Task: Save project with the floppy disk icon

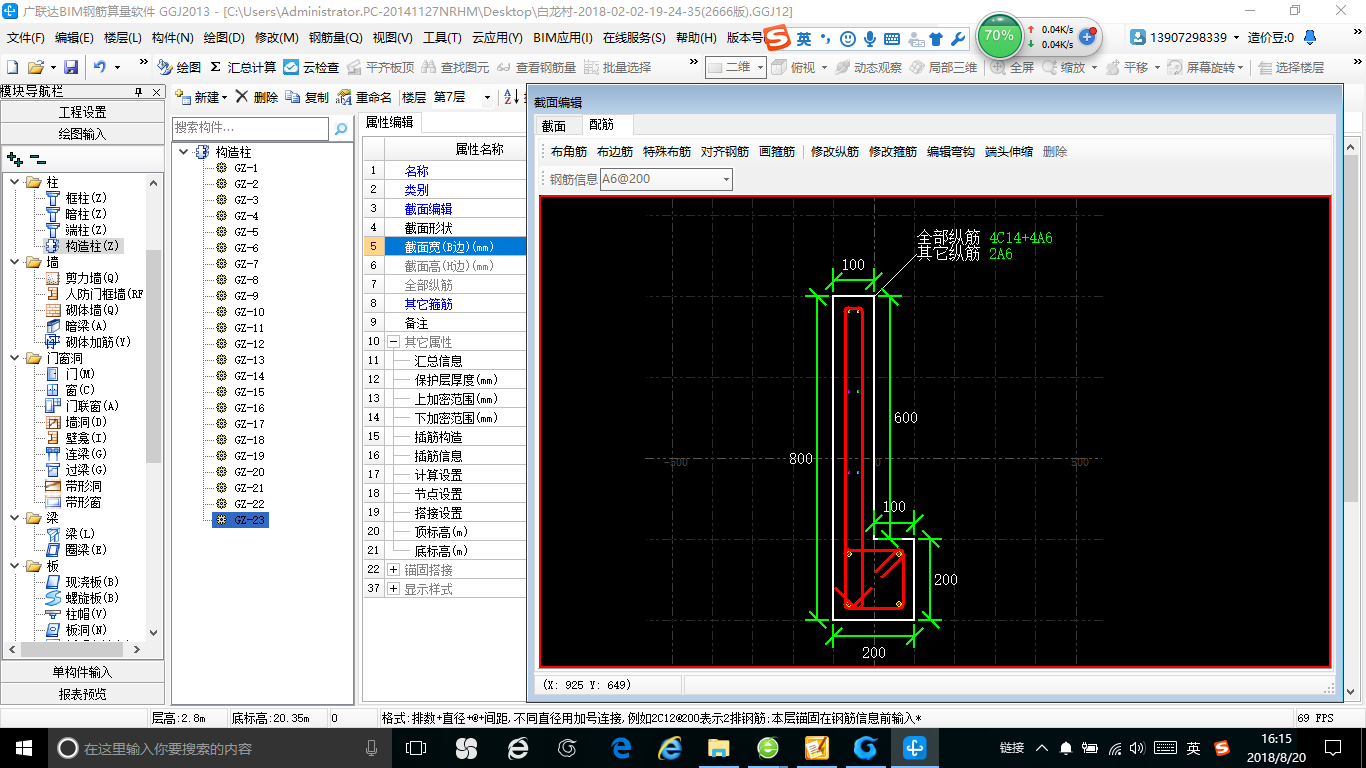Action: (x=71, y=67)
